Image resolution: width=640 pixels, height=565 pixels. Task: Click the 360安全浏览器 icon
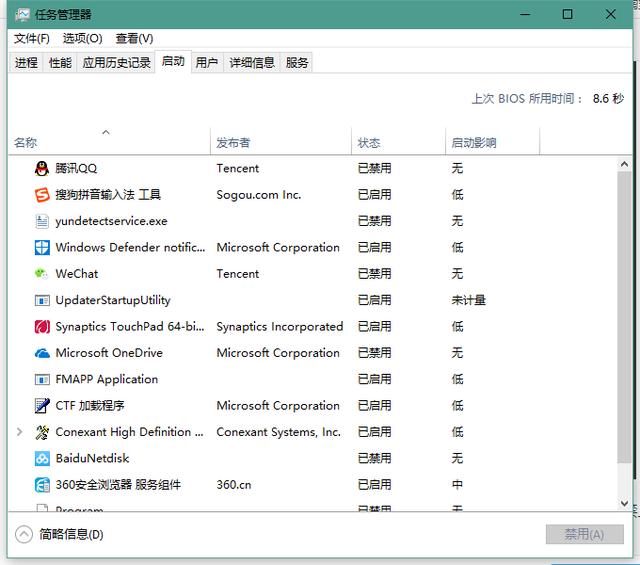(42, 485)
